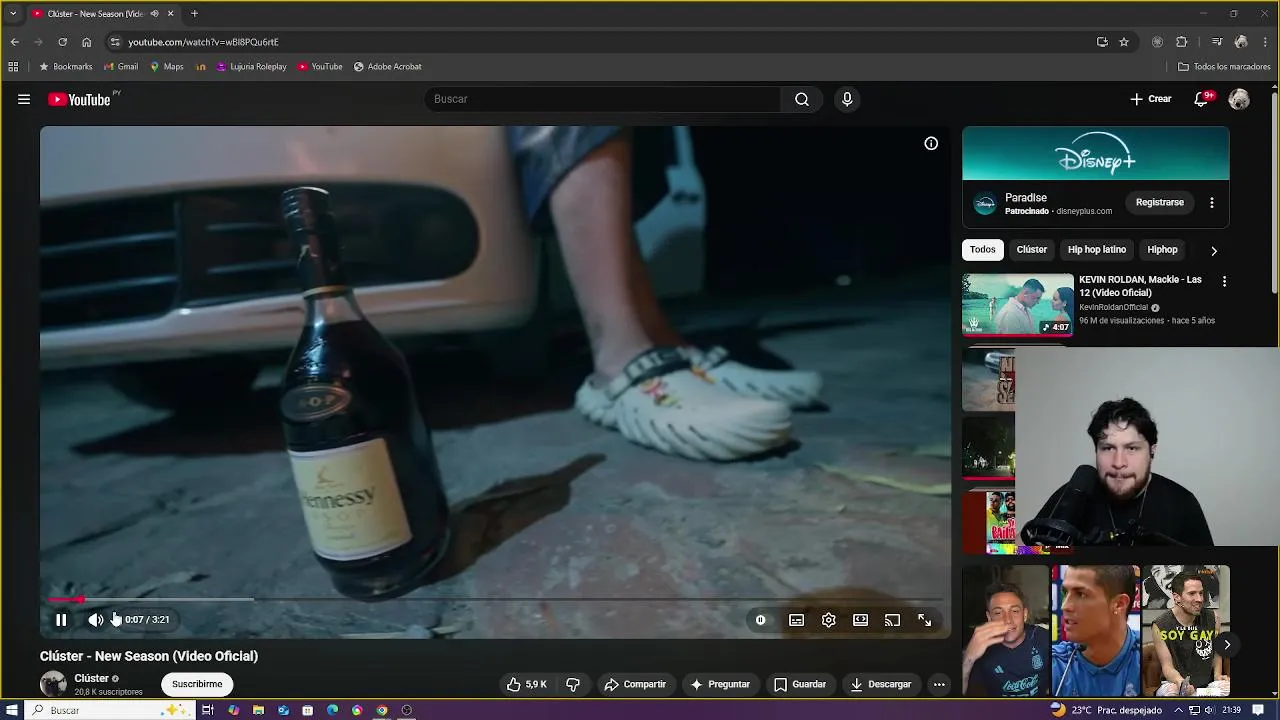Viewport: 1280px width, 720px height.
Task: Click the video info card icon
Action: 931,143
